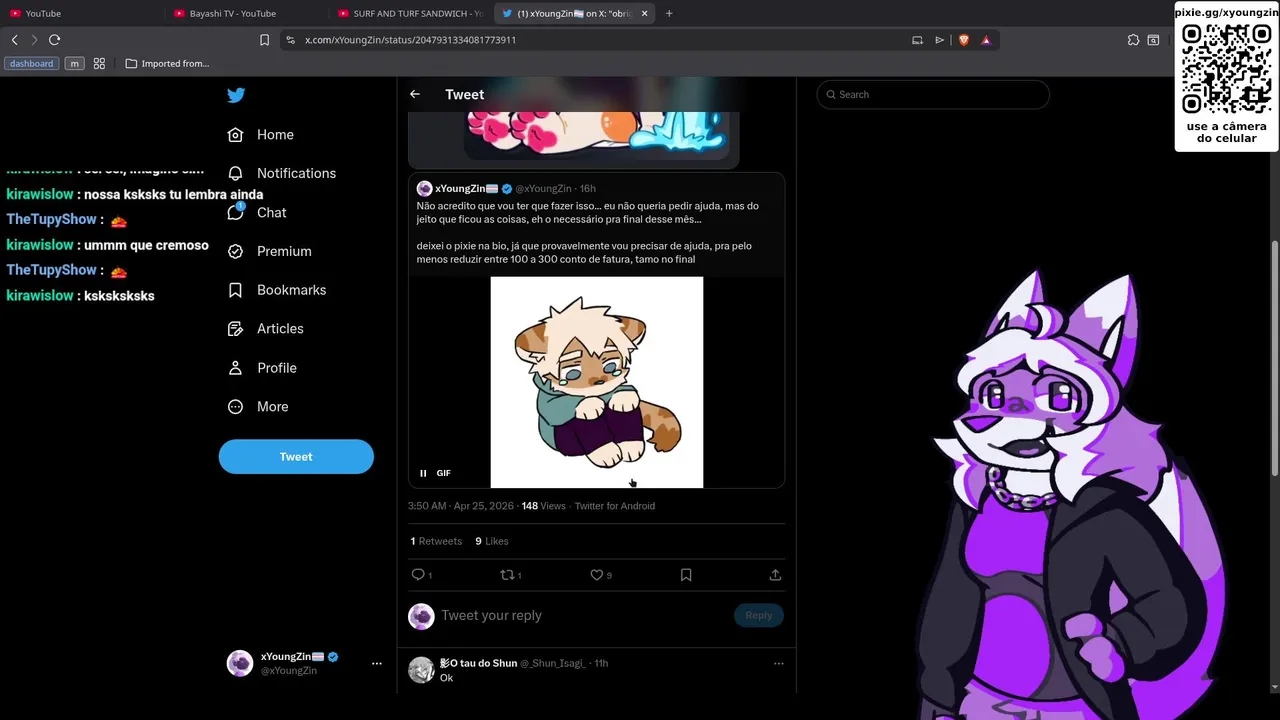Click the apps grid bookmark icon

tap(99, 64)
